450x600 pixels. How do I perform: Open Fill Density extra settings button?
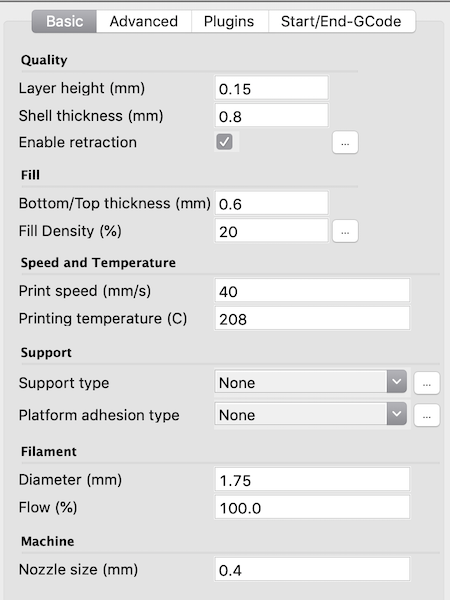[x=345, y=231]
